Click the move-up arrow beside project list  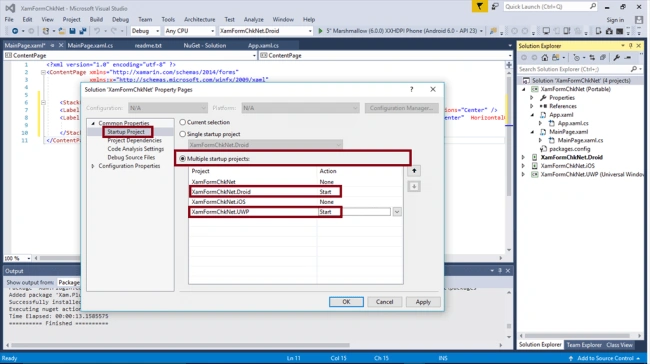coord(414,171)
